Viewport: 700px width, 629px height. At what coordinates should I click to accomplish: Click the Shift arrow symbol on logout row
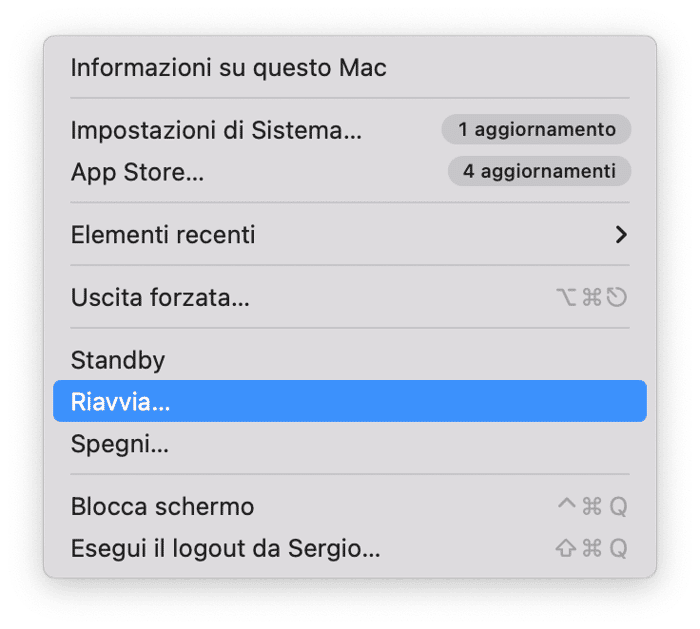(566, 549)
